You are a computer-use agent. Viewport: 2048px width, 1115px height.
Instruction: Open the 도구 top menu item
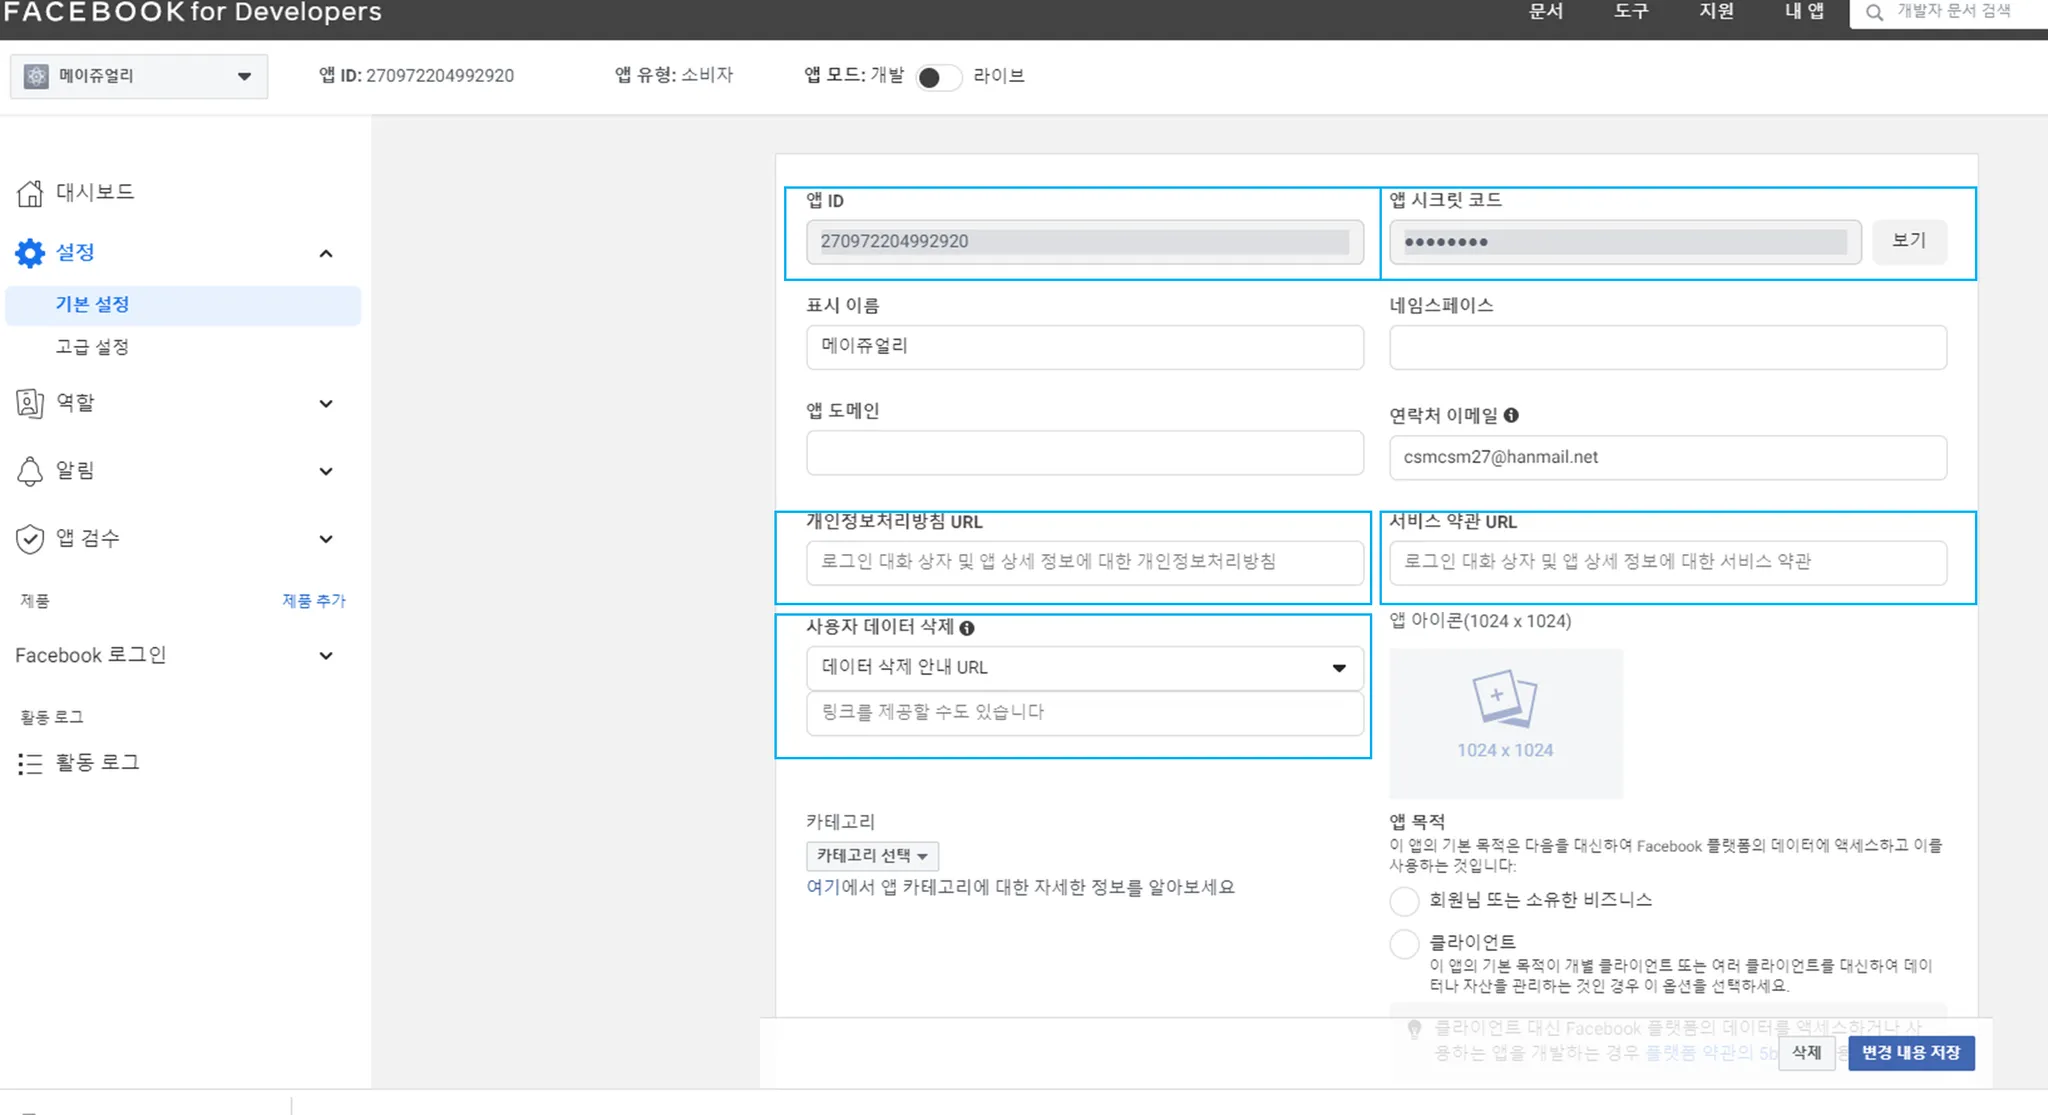[1630, 12]
